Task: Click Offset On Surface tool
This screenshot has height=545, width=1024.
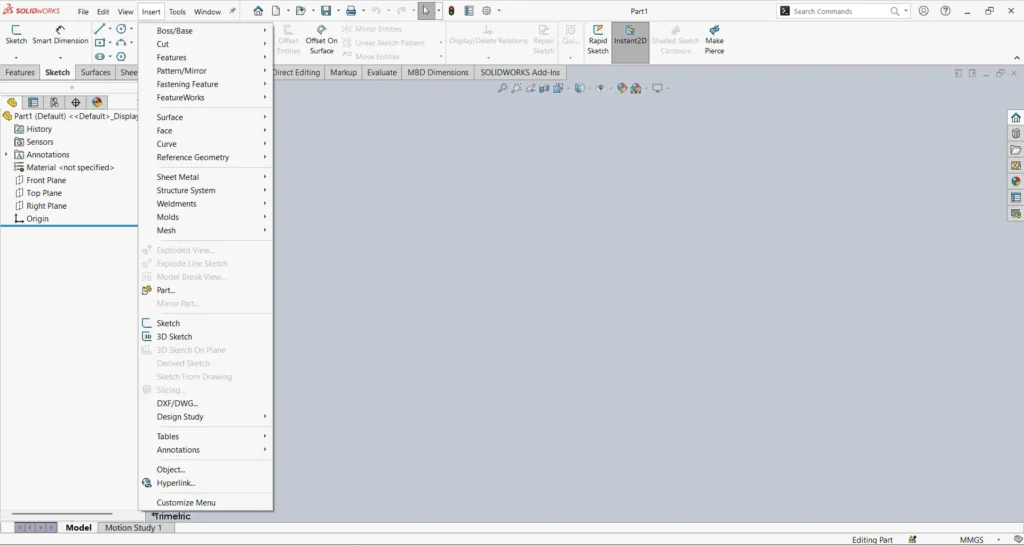Action: (x=321, y=40)
